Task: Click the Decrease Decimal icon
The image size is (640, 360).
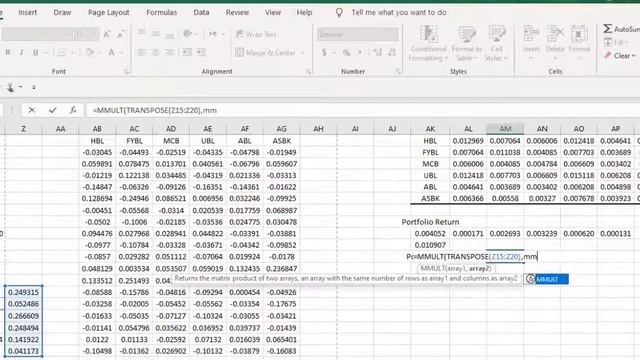Action: coord(392,53)
